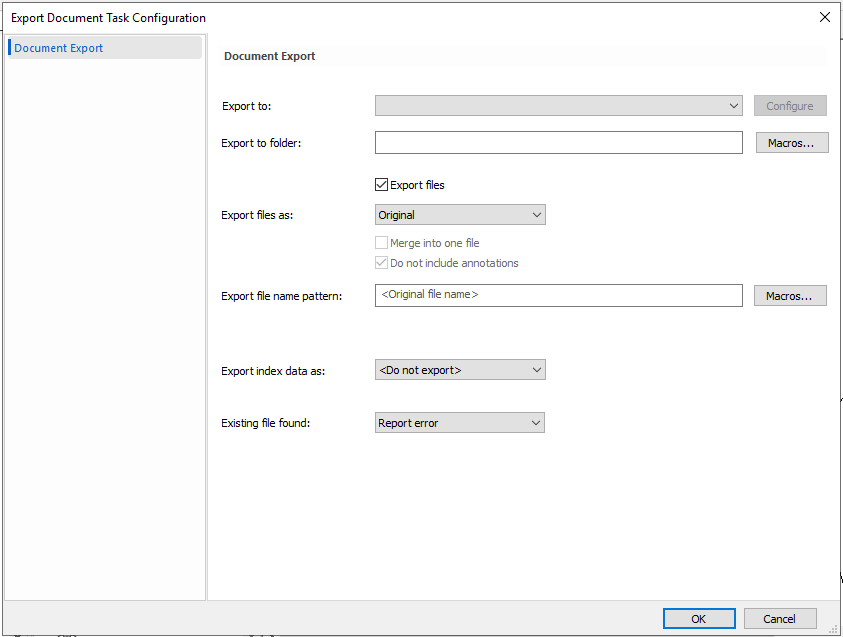This screenshot has width=843, height=637.
Task: Click the dialog resize grip icon
Action: click(x=834, y=629)
